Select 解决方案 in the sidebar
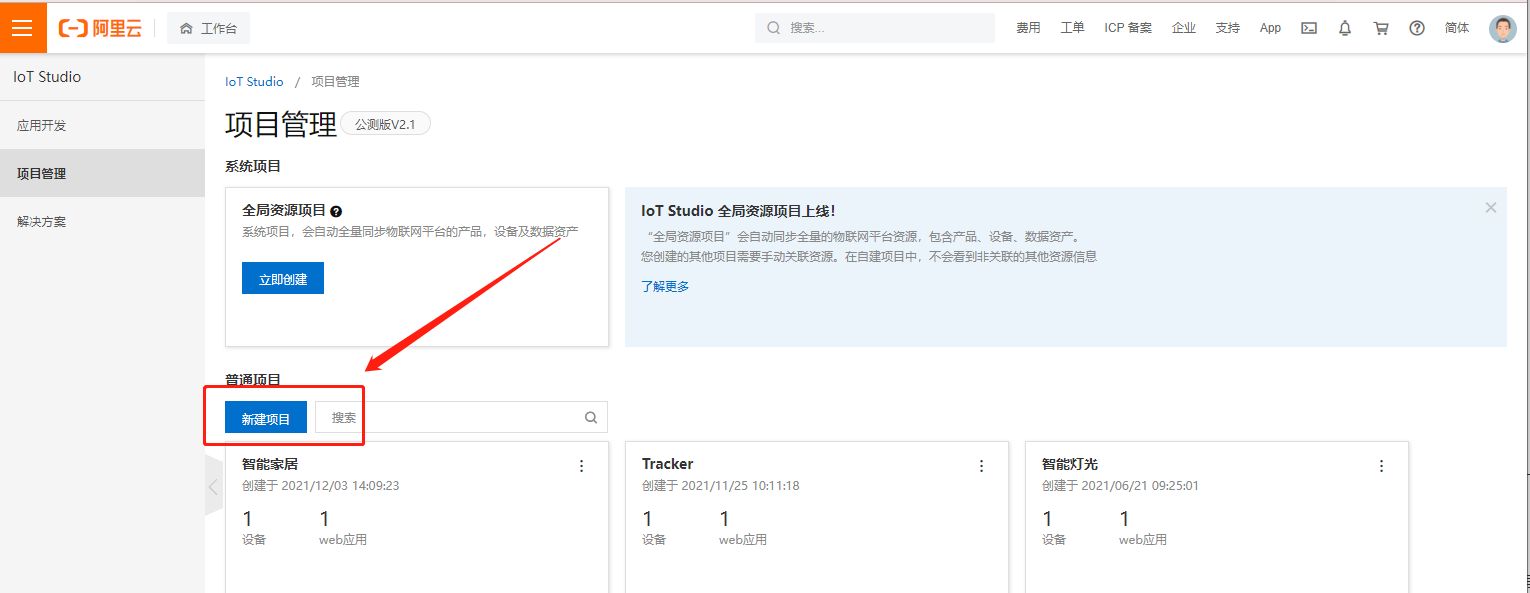Screen dimensions: 1530x593 pos(102,221)
